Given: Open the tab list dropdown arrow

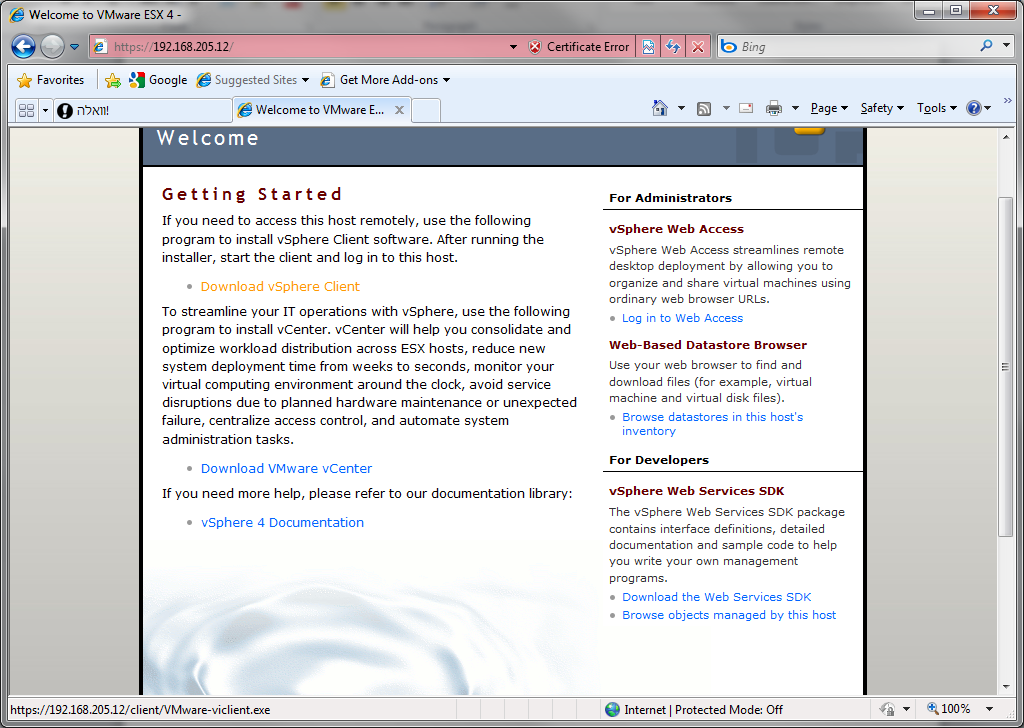Looking at the screenshot, I should [45, 110].
